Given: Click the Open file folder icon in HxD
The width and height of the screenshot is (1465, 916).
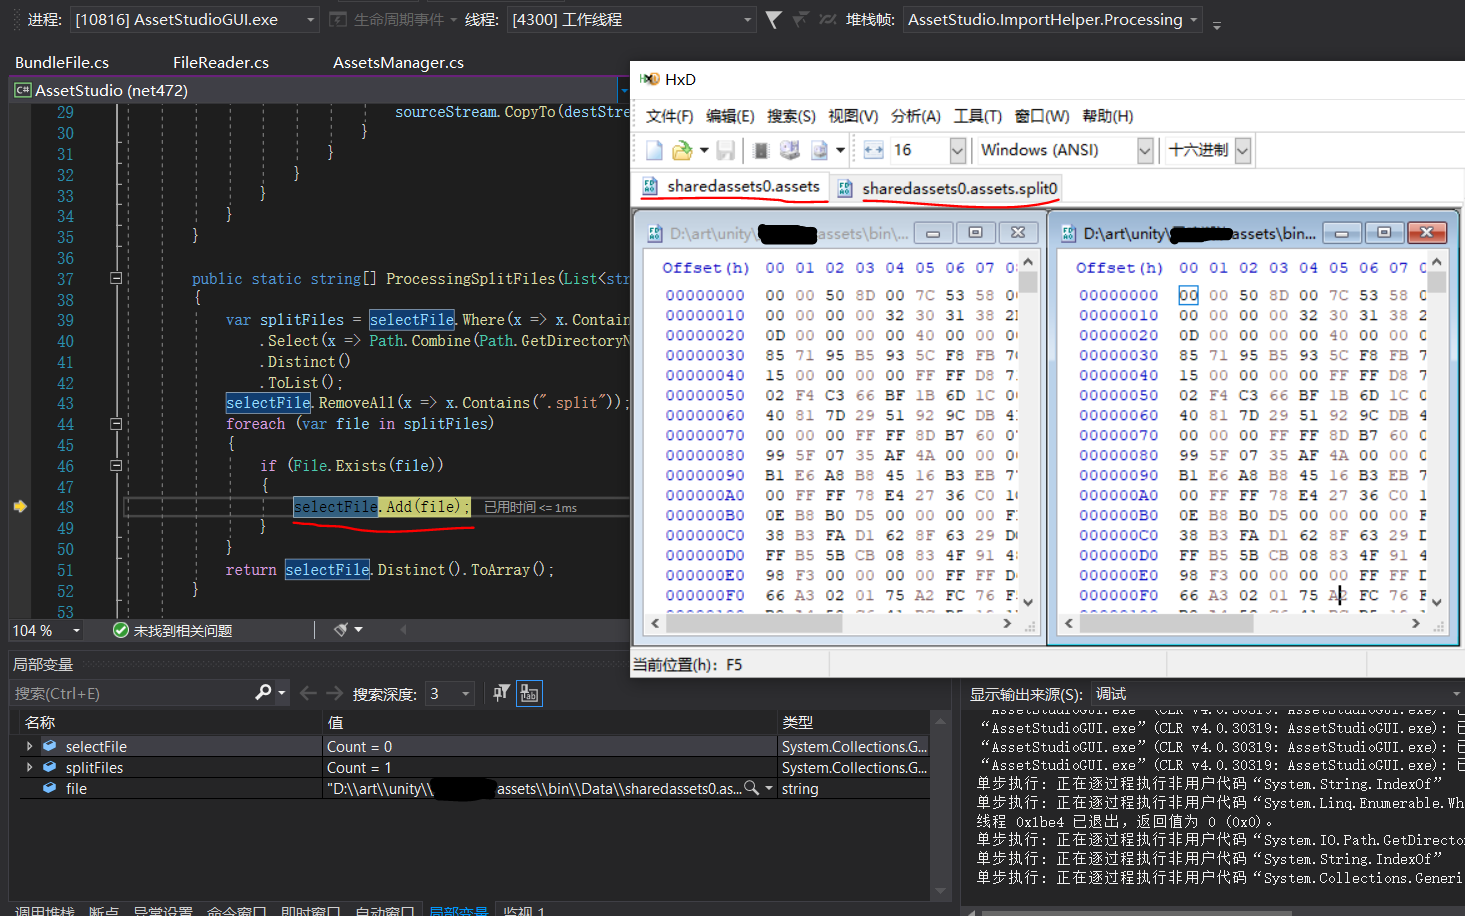Looking at the screenshot, I should pos(683,150).
